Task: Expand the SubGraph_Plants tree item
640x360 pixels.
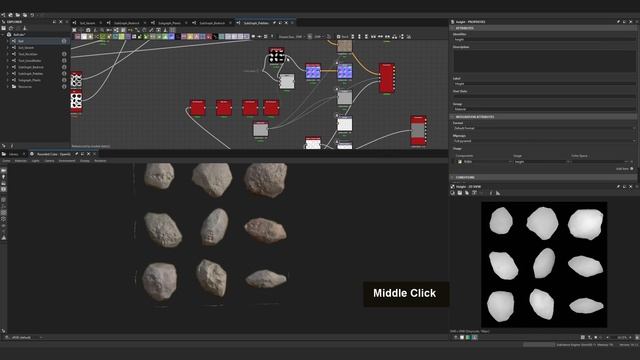Action: point(8,80)
